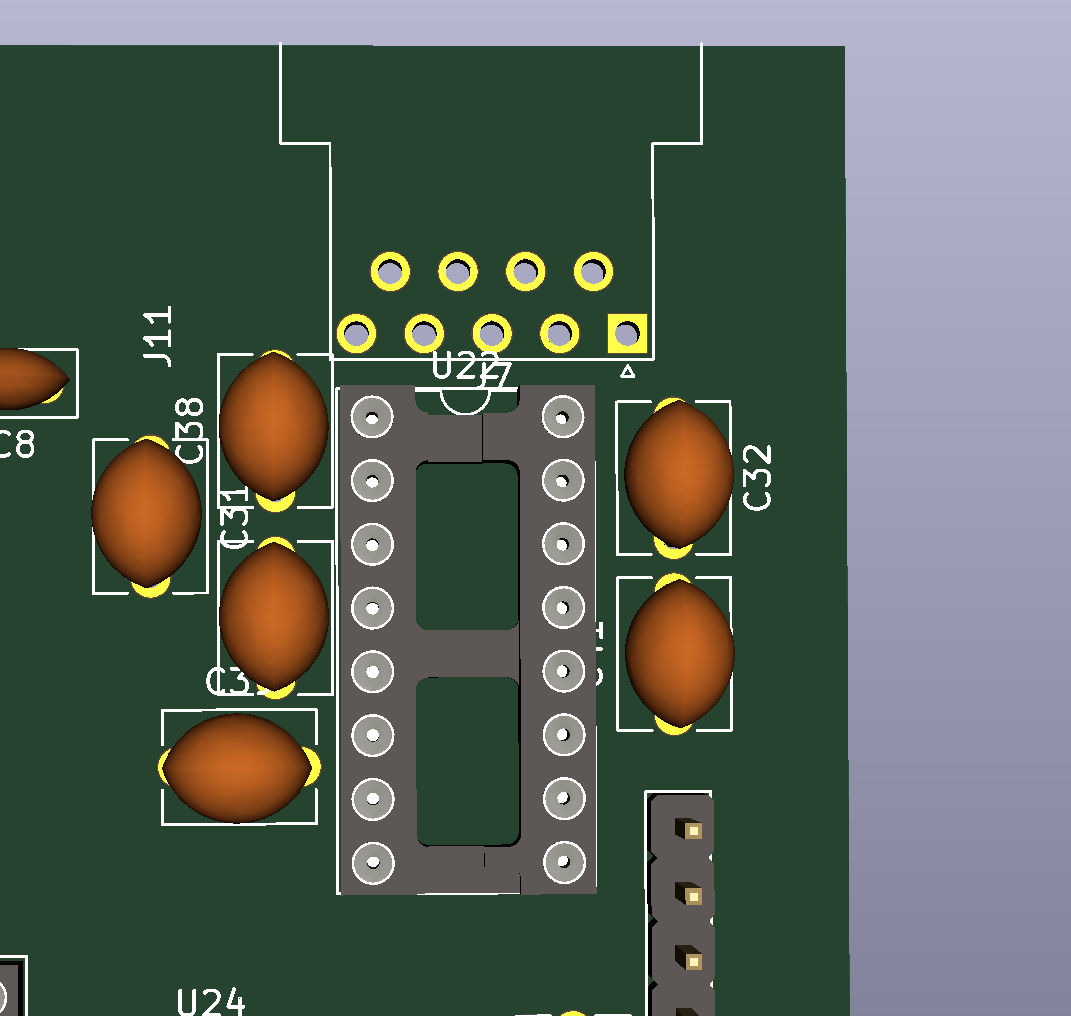Select the rightmost round hole in connector's top row
The image size is (1071, 1016).
[x=593, y=271]
